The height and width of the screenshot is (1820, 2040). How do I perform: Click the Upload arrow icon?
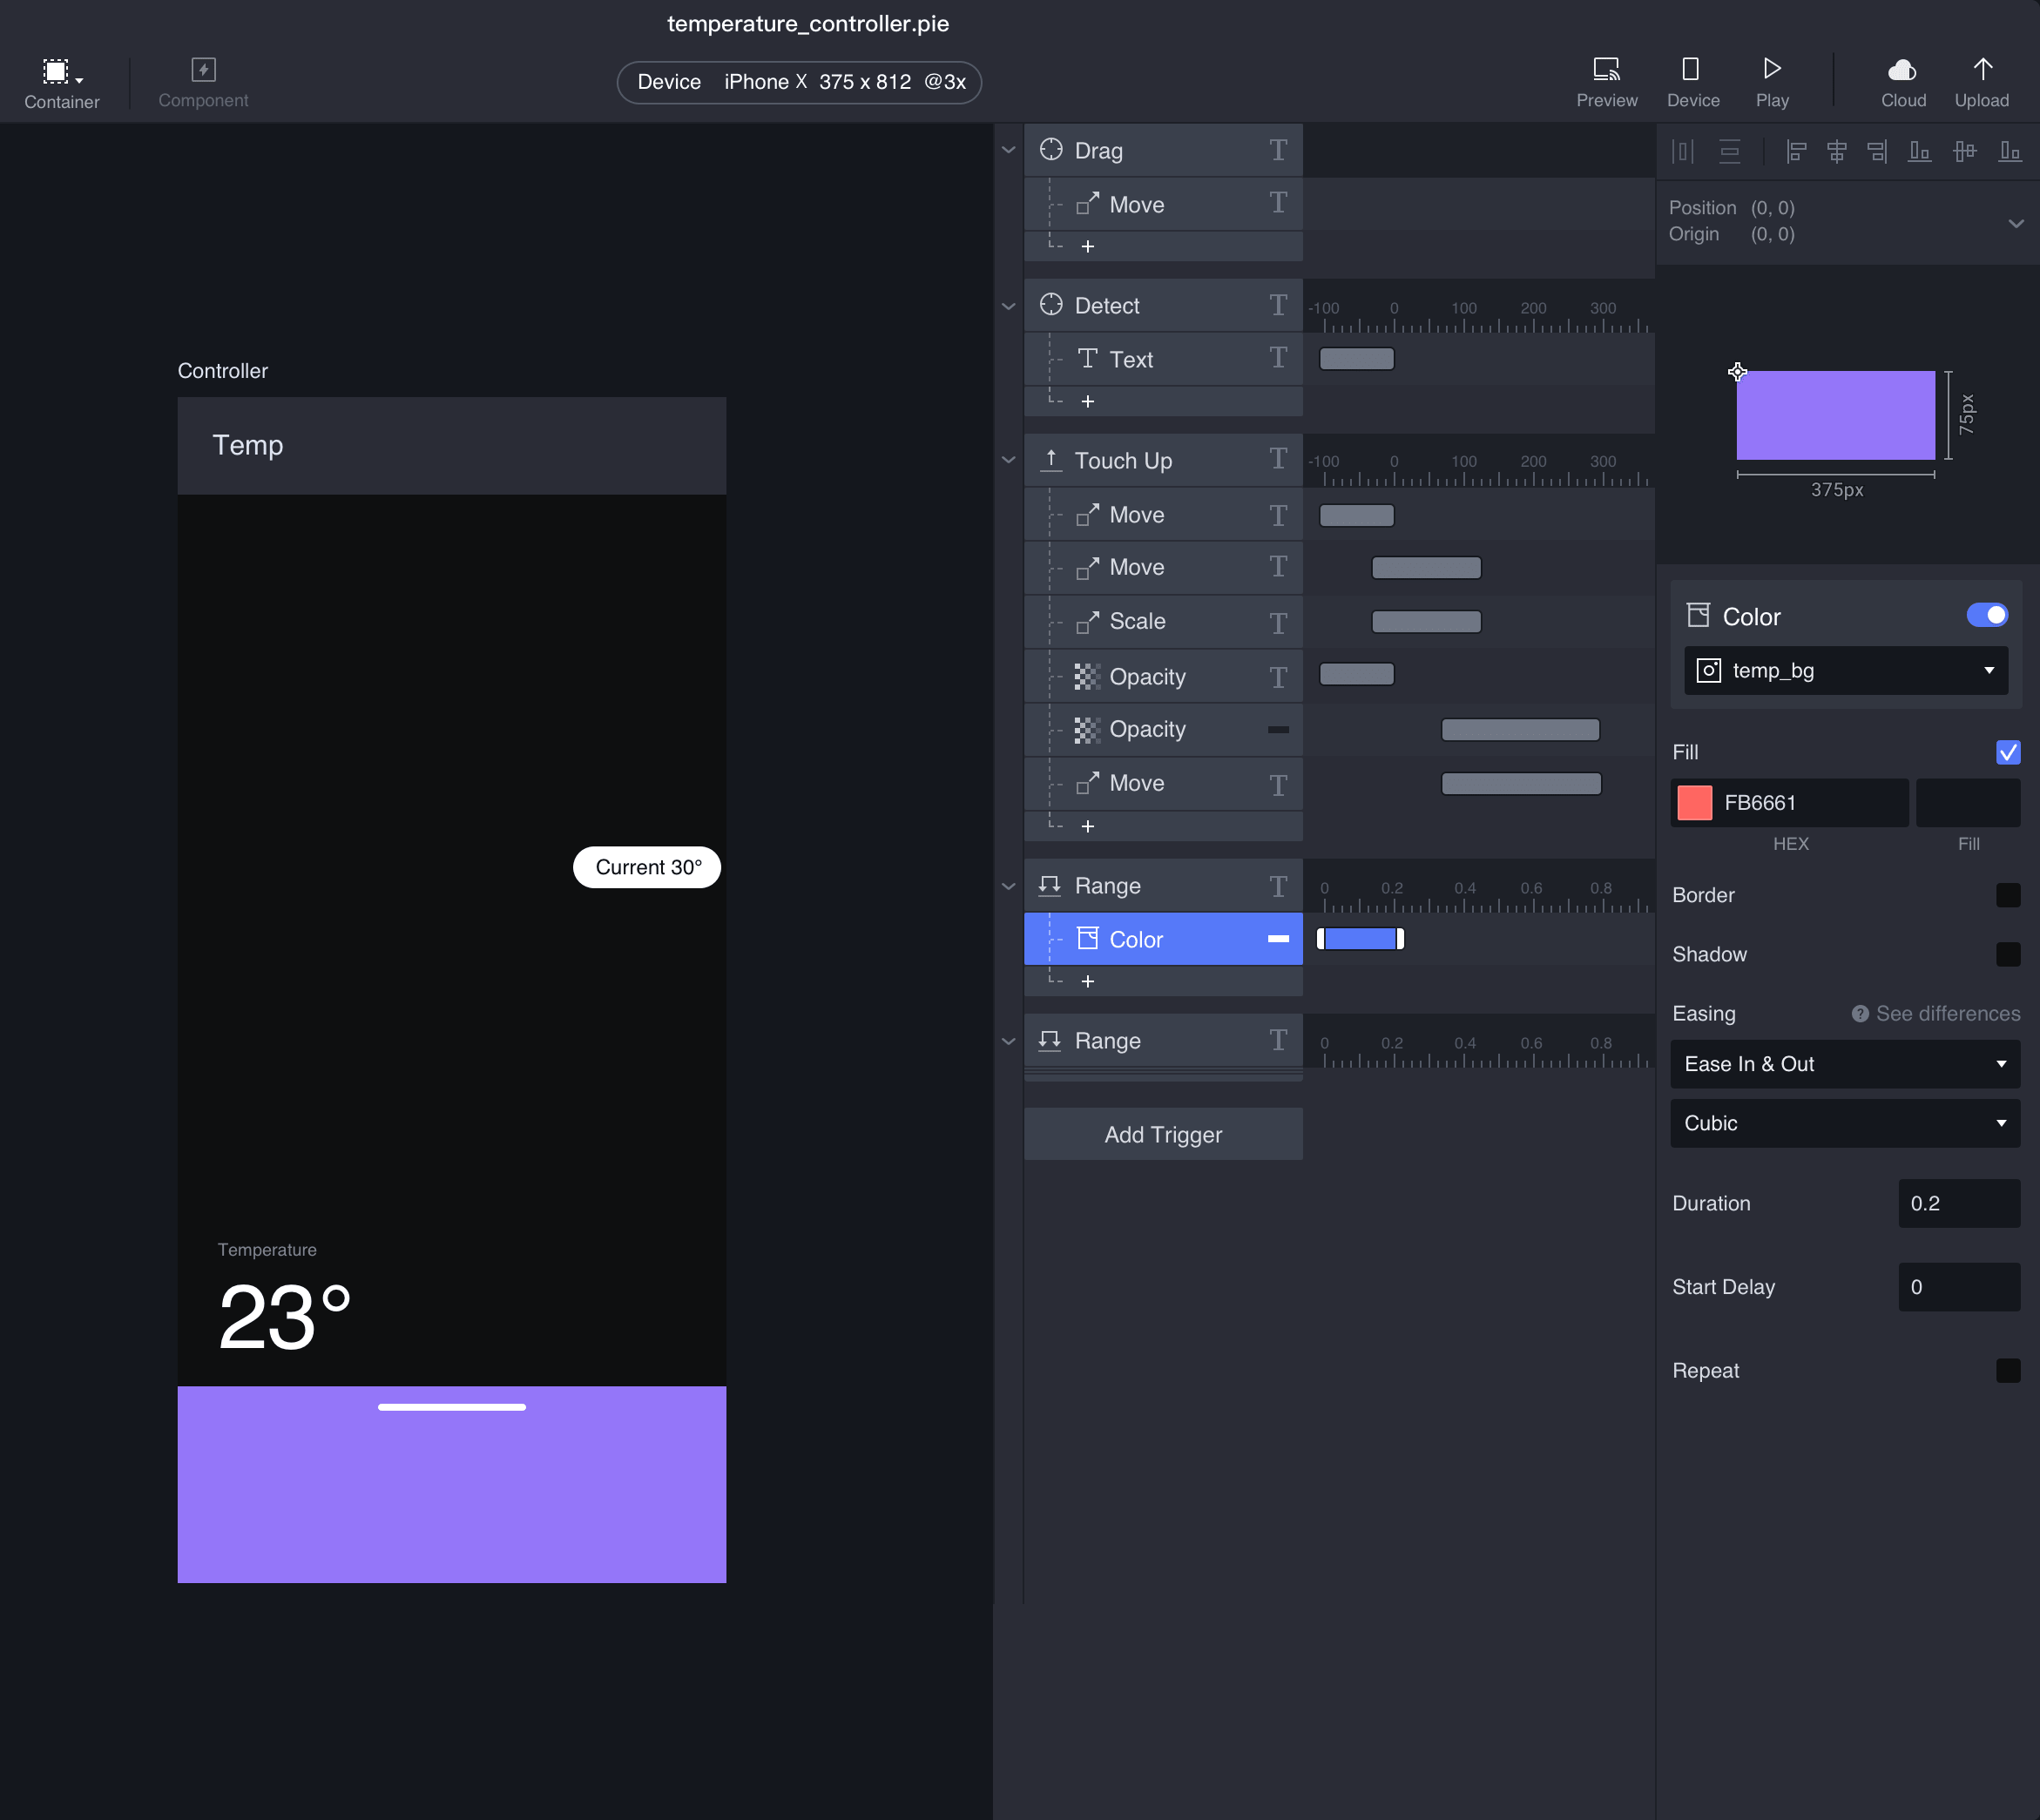coord(1982,70)
